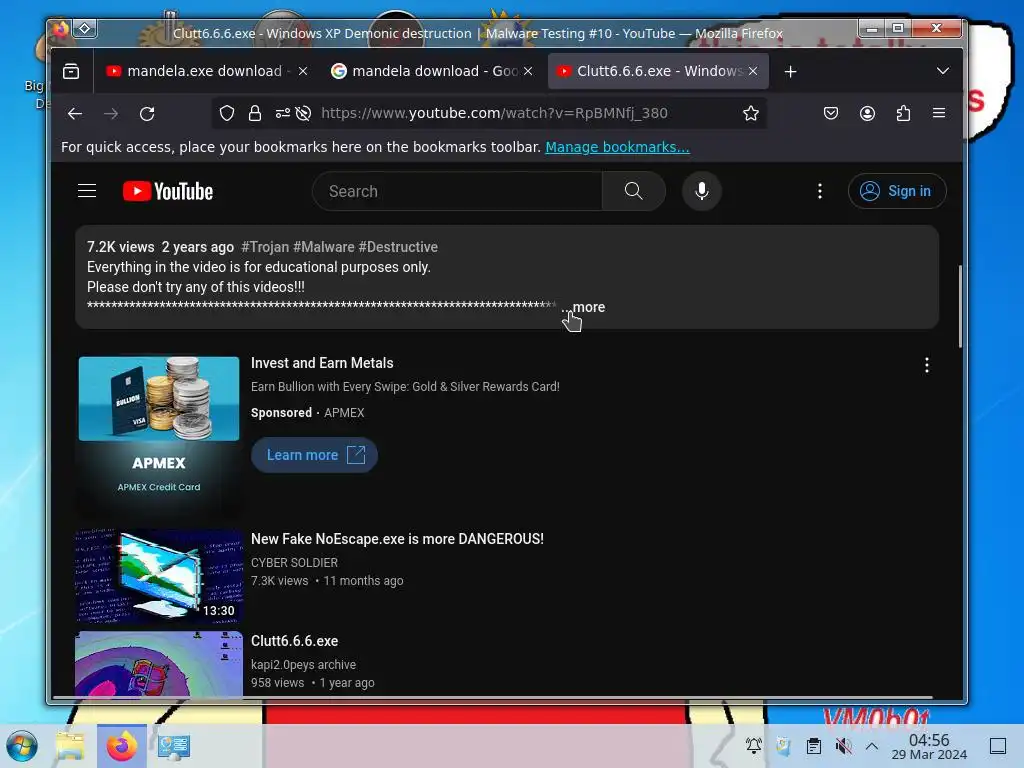The image size is (1024, 768).
Task: Focus the YouTube search field
Action: [x=457, y=191]
